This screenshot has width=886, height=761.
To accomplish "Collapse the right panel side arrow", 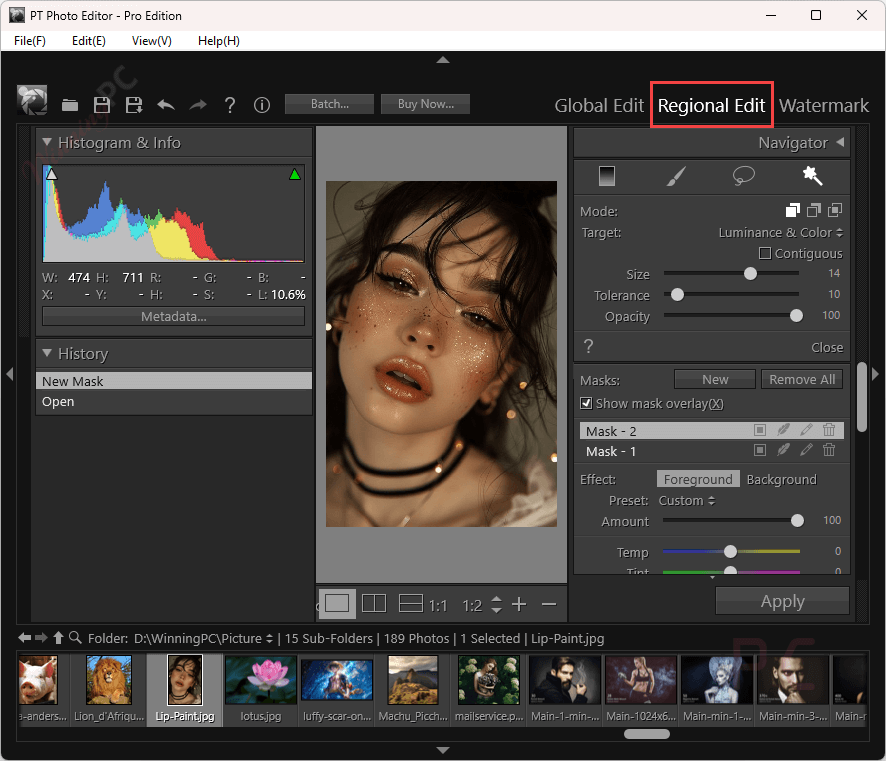I will [x=875, y=374].
